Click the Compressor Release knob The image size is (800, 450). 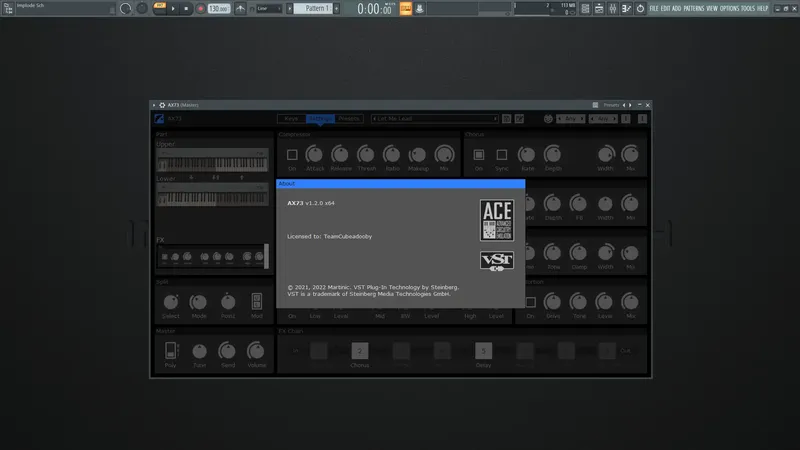(x=340, y=155)
